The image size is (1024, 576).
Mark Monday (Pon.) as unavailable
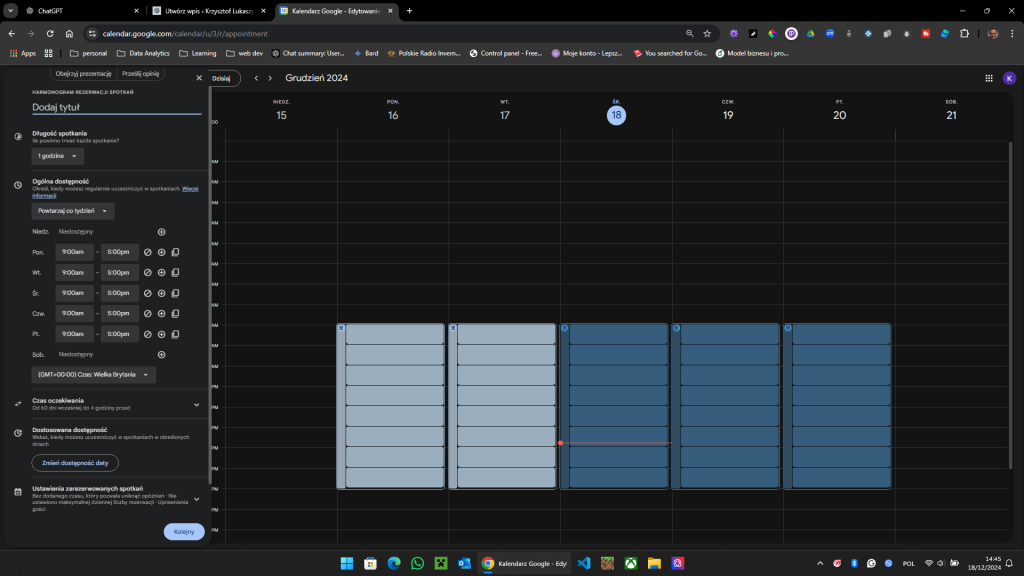(147, 252)
